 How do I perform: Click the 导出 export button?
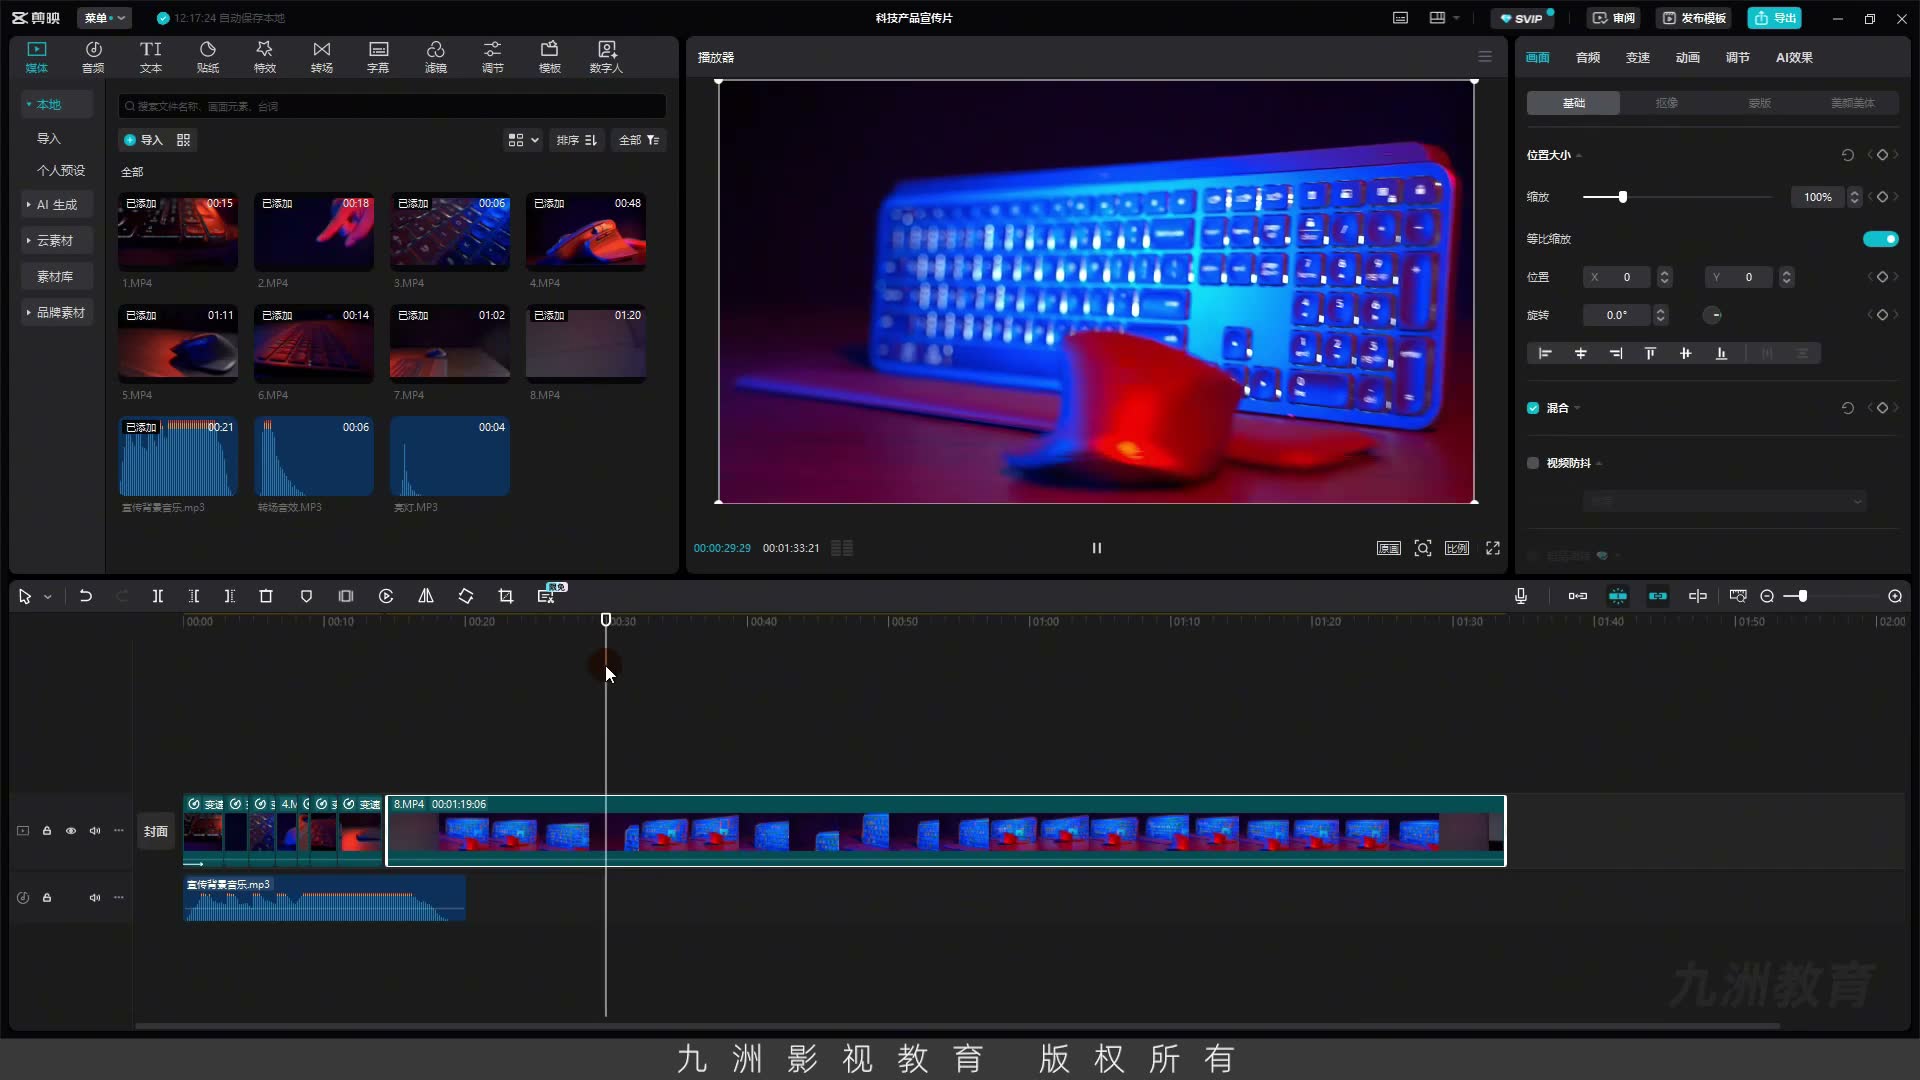coord(1775,18)
